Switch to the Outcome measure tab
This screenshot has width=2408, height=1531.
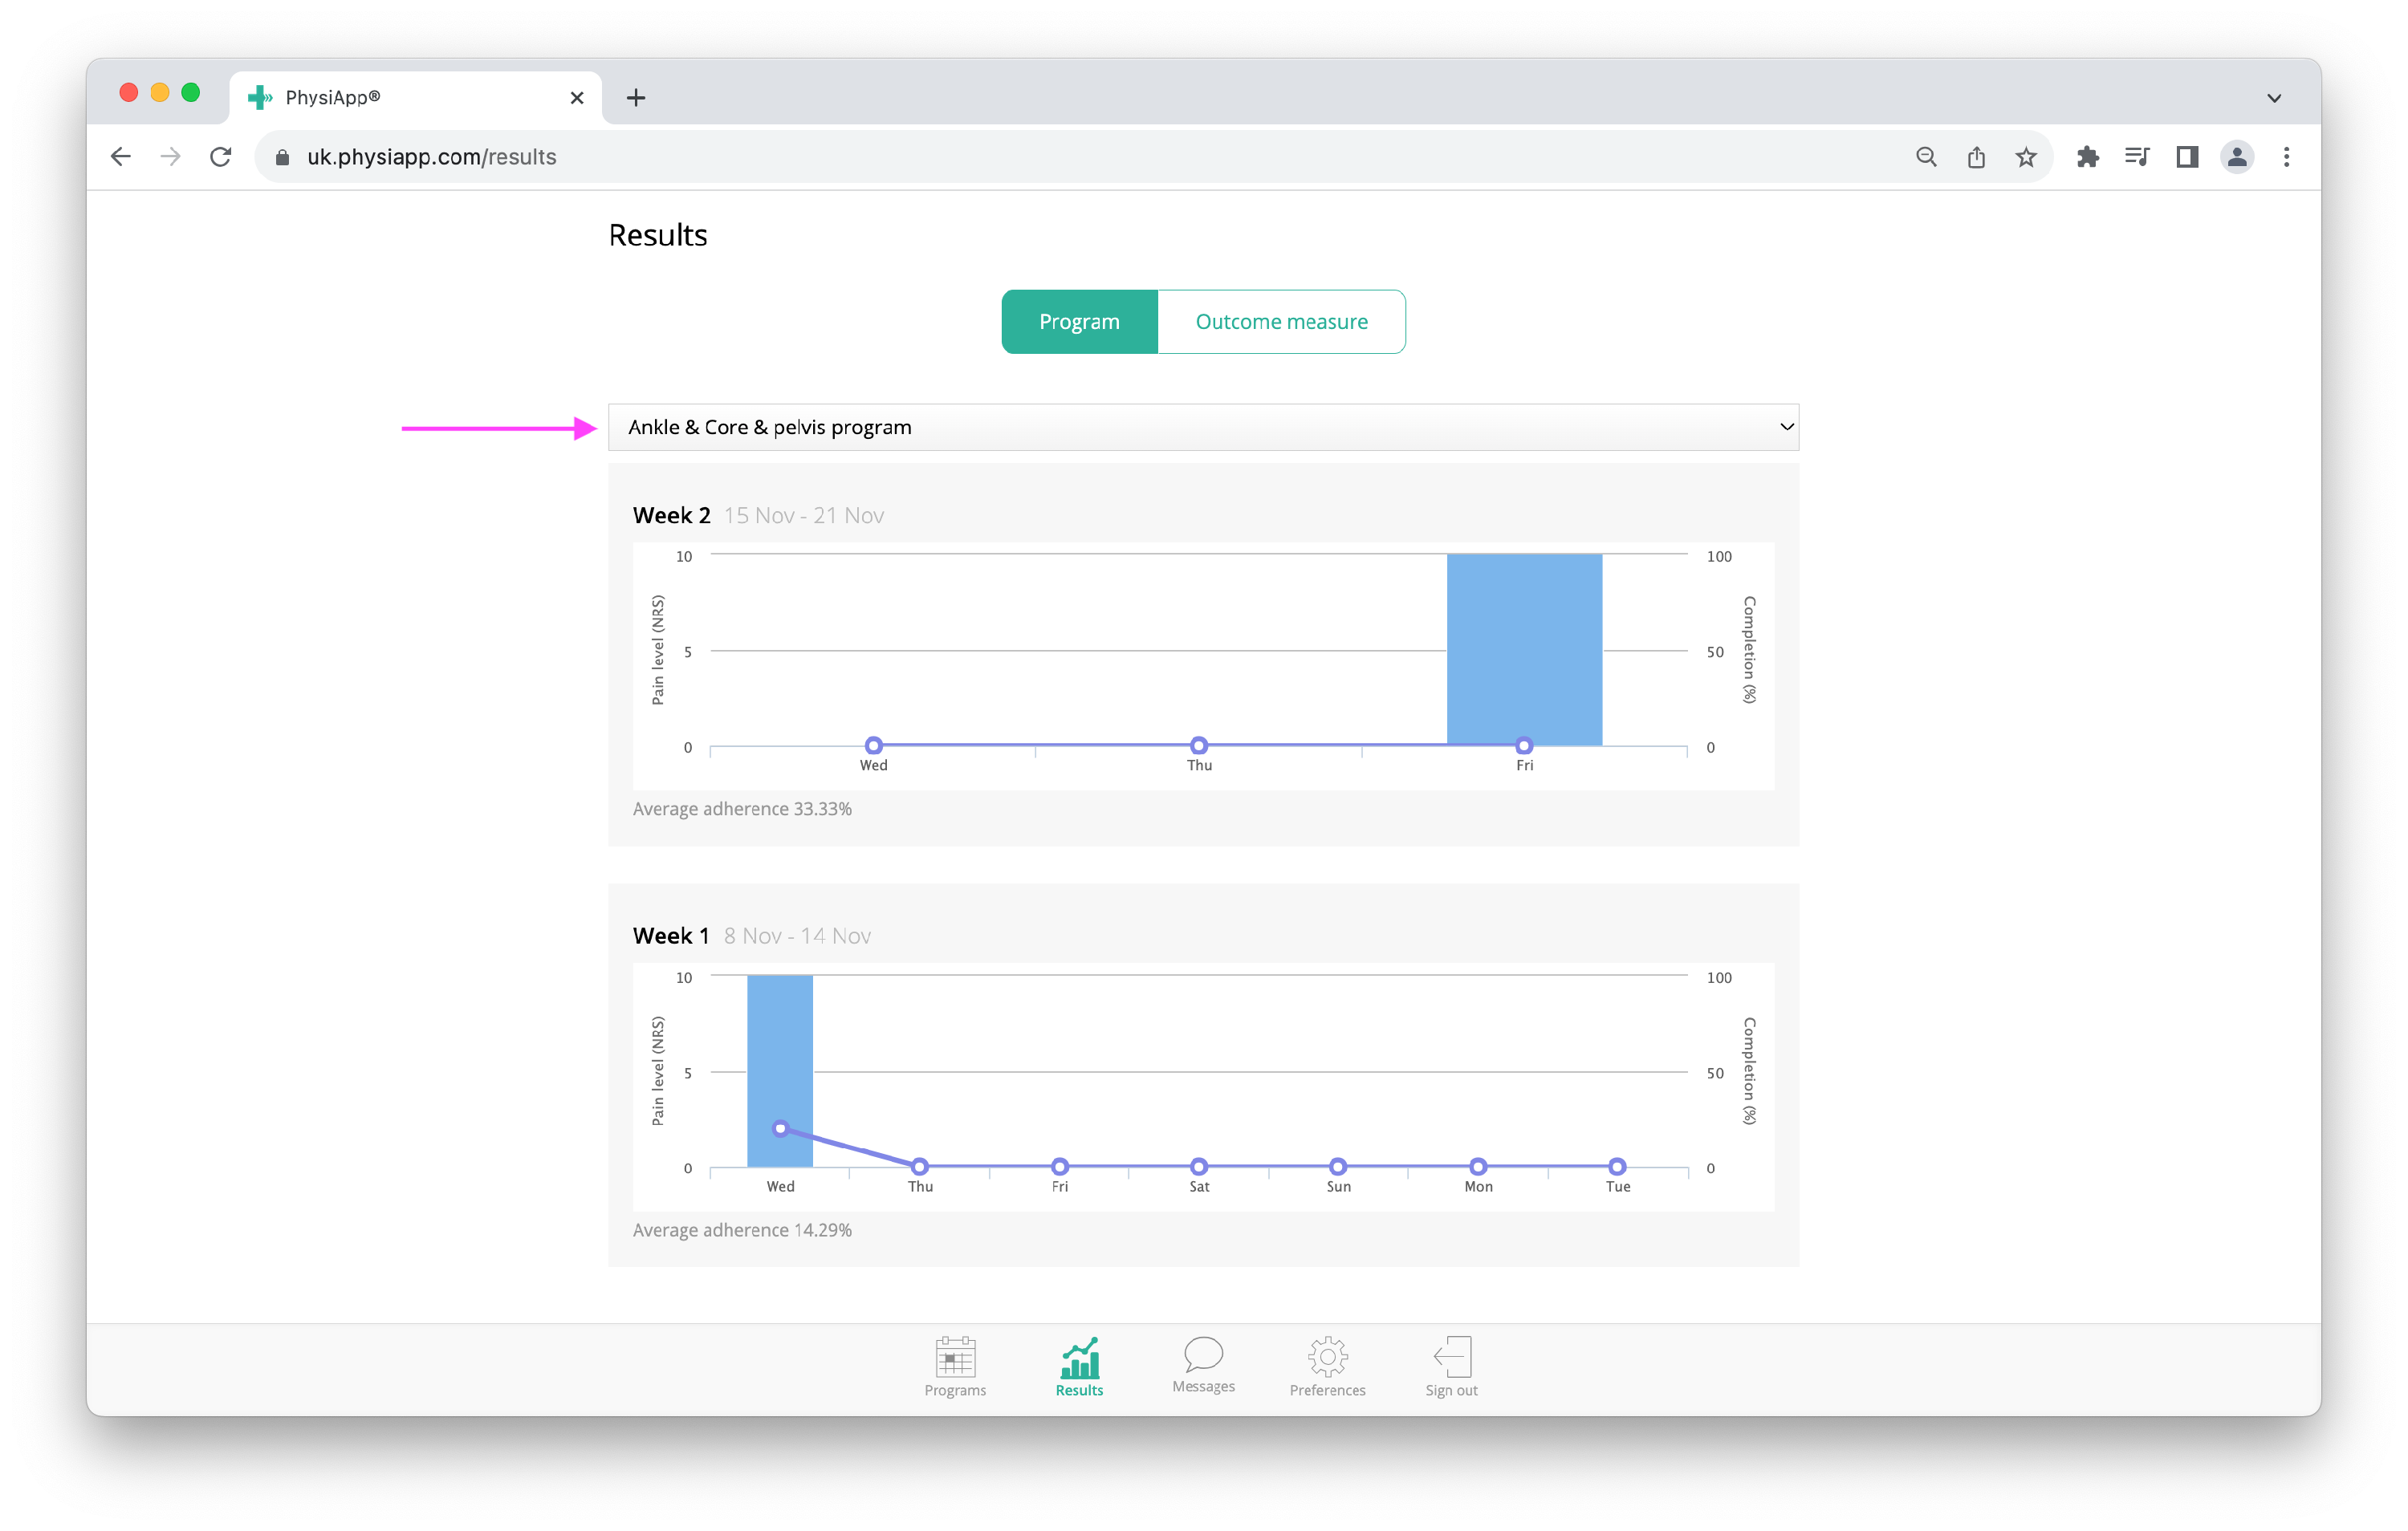point(1281,322)
